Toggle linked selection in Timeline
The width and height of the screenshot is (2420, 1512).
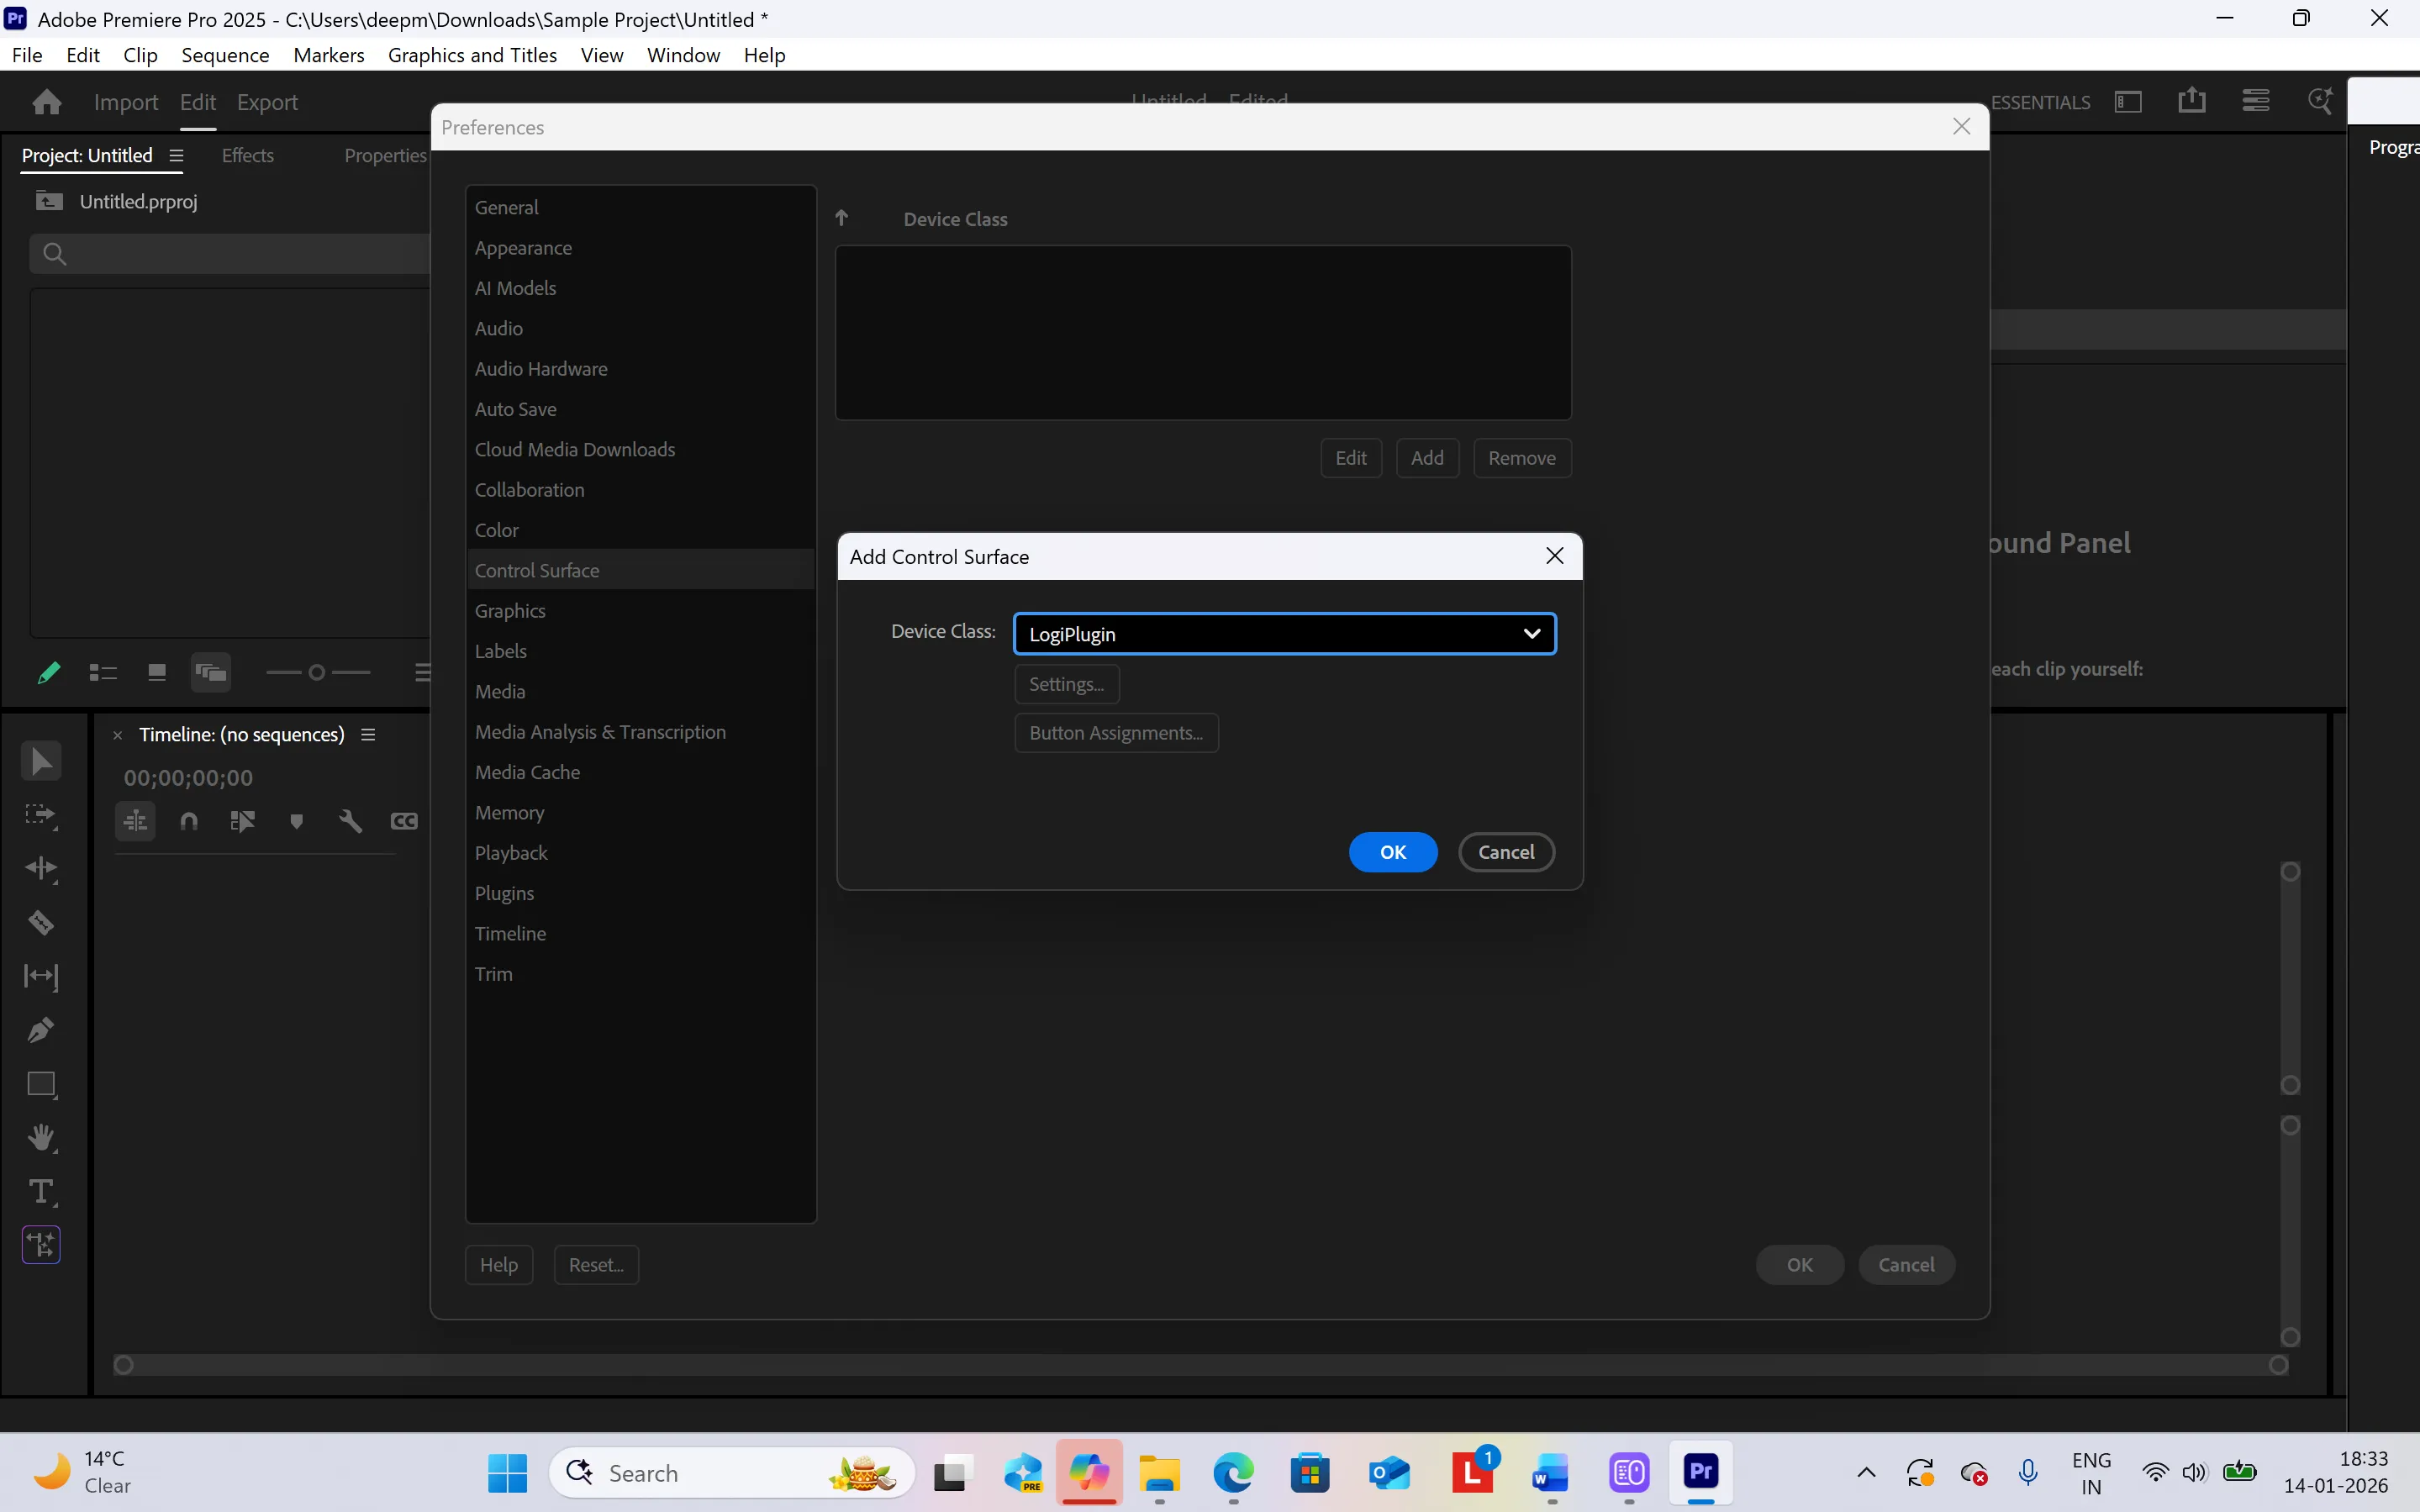[x=243, y=821]
